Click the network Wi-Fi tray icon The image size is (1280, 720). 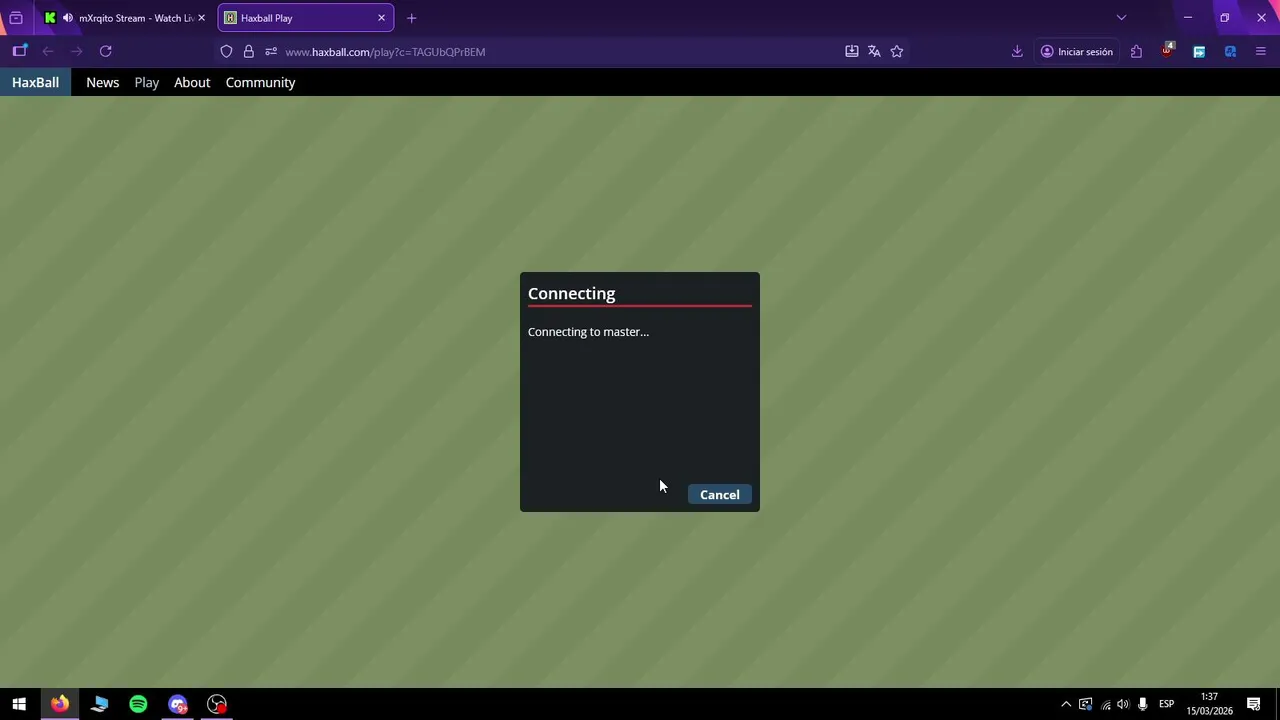pos(1105,704)
